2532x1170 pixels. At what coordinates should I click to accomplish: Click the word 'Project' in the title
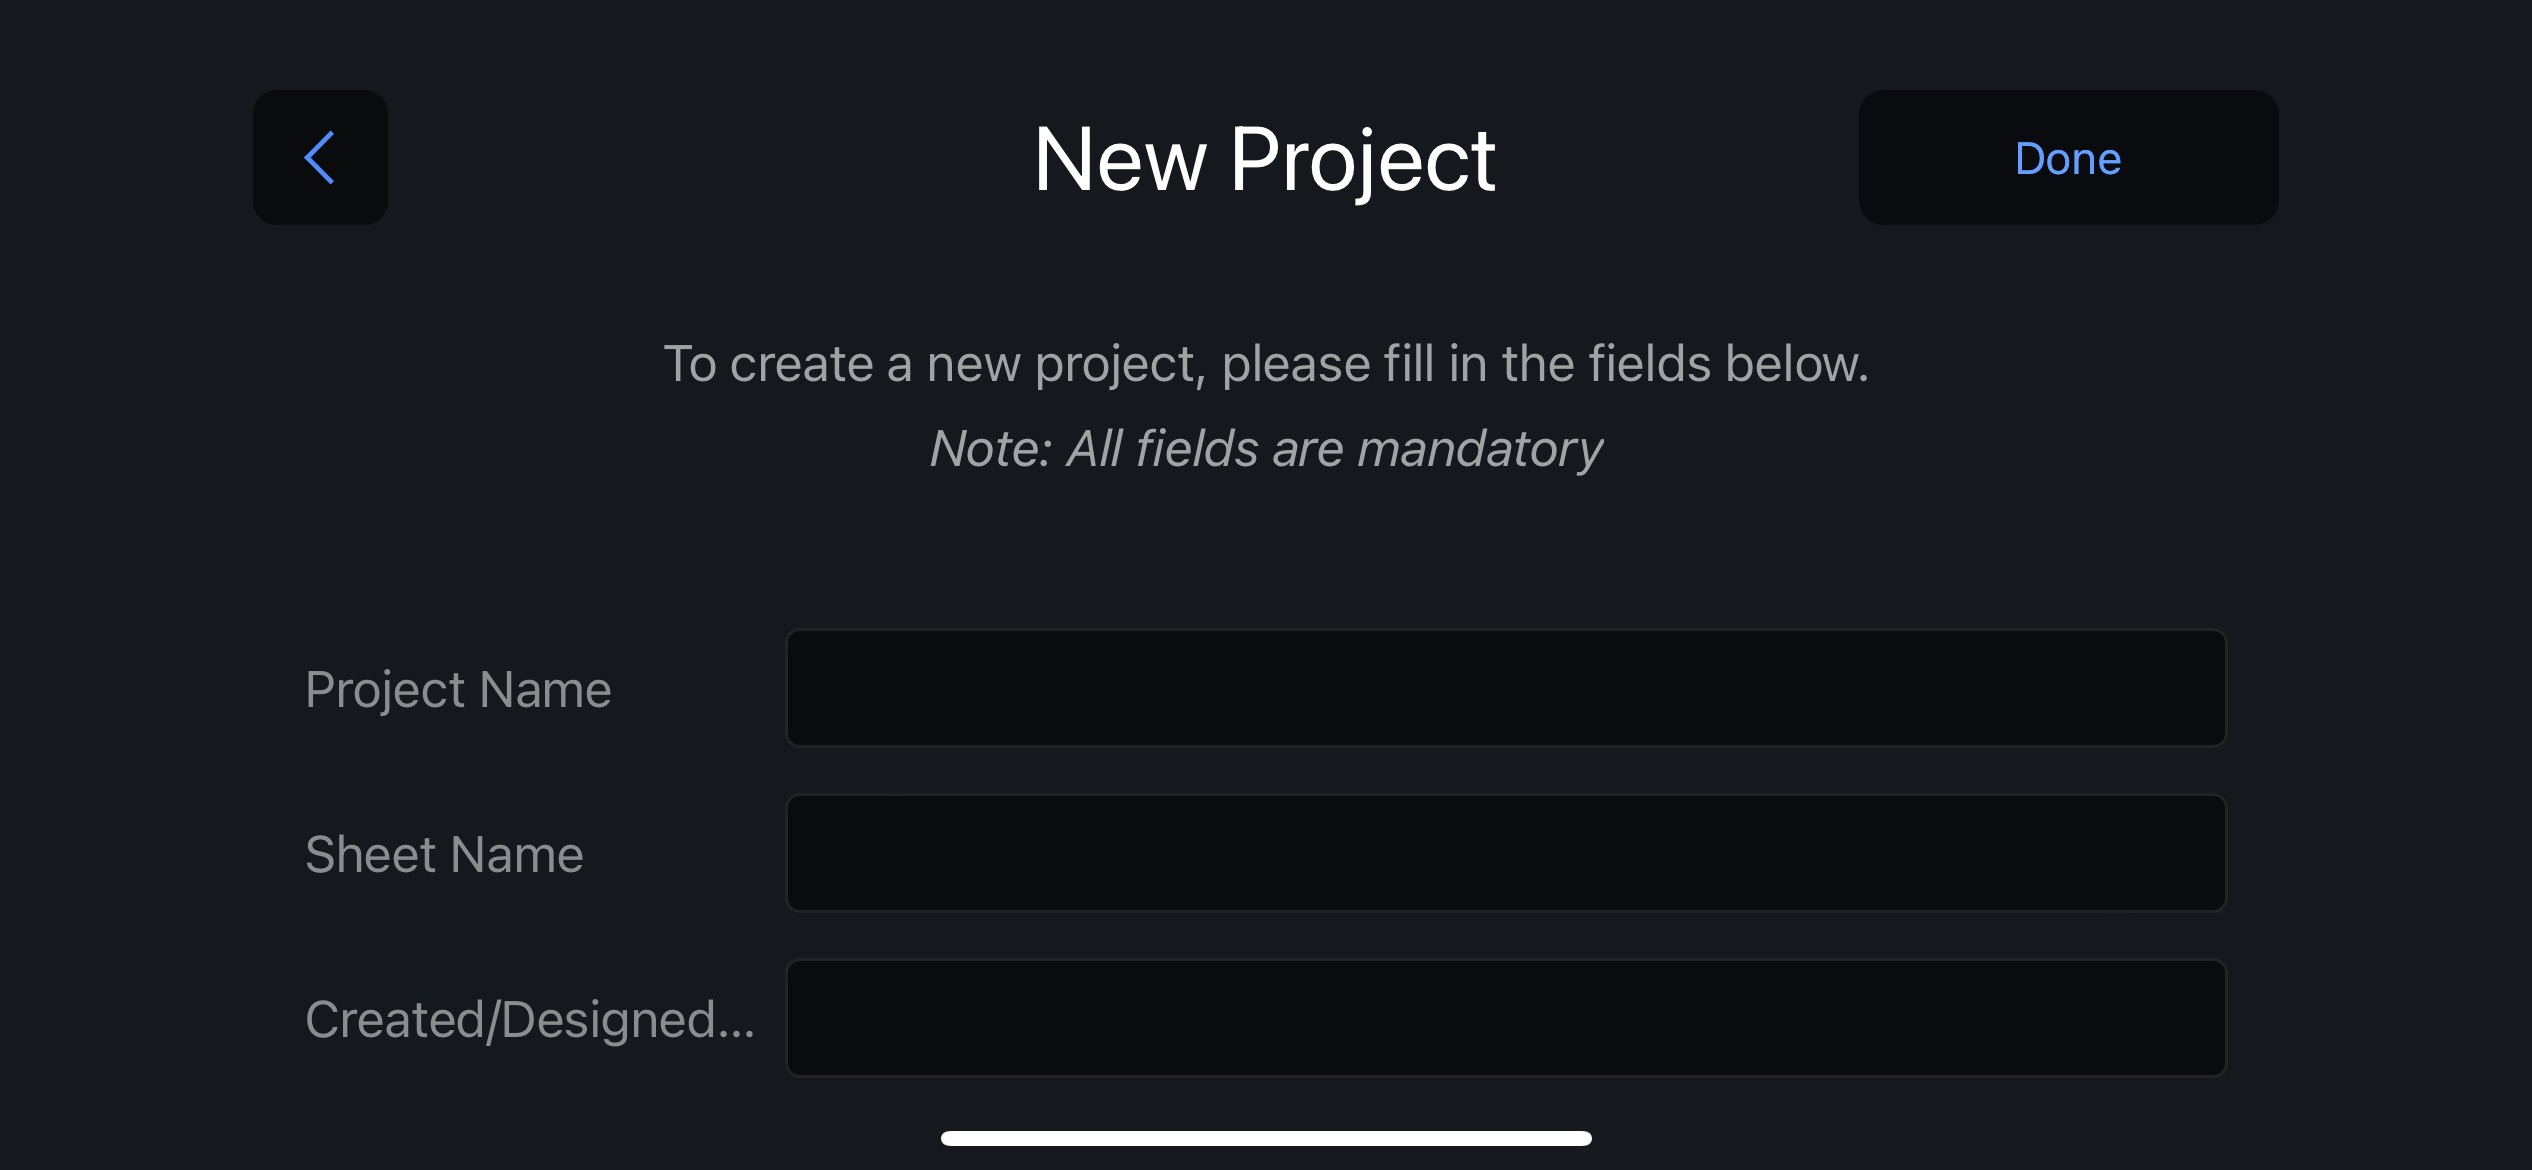pos(1362,162)
